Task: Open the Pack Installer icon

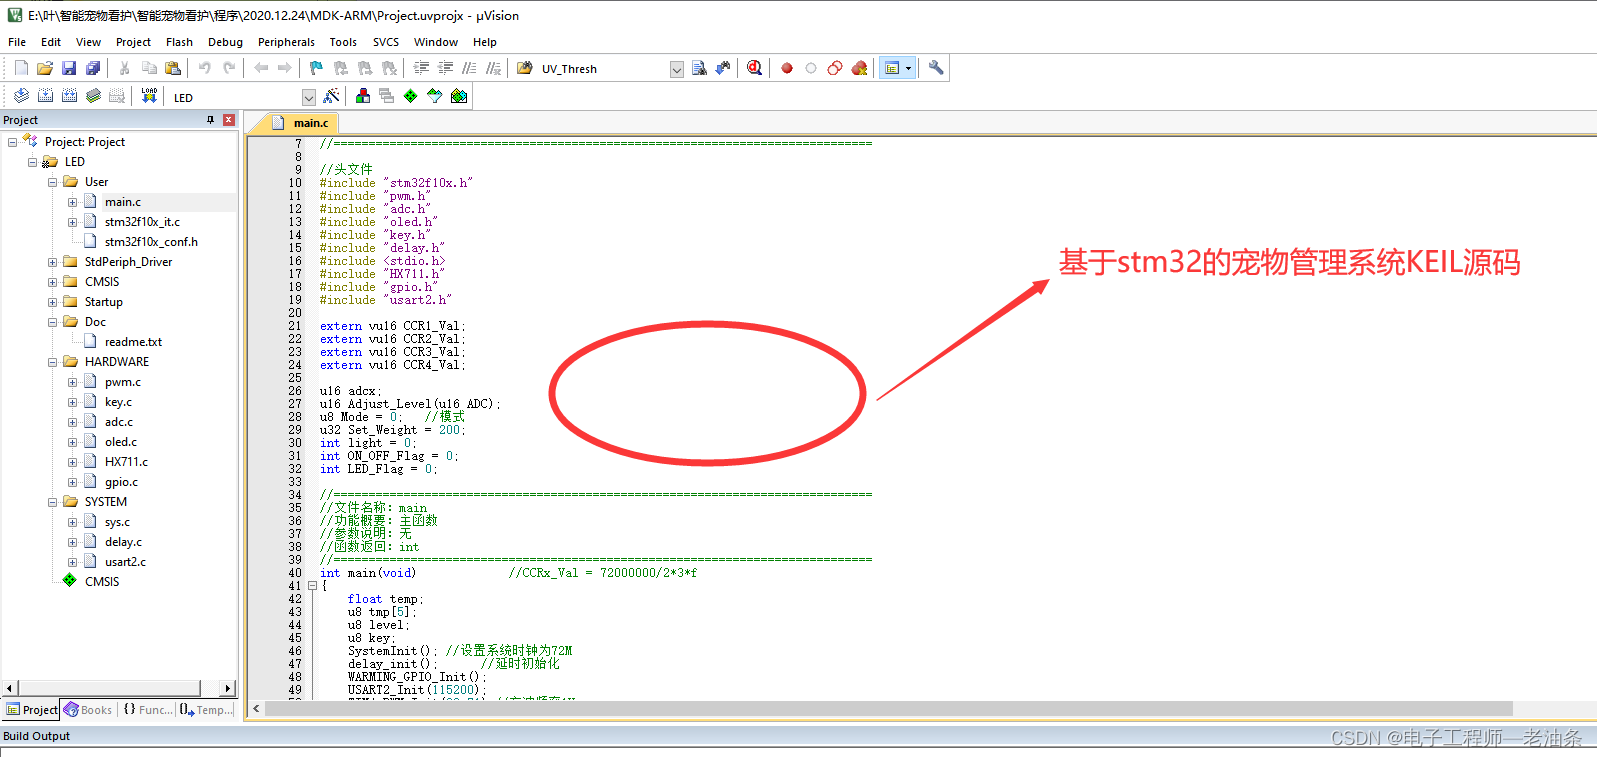Action: coord(459,96)
